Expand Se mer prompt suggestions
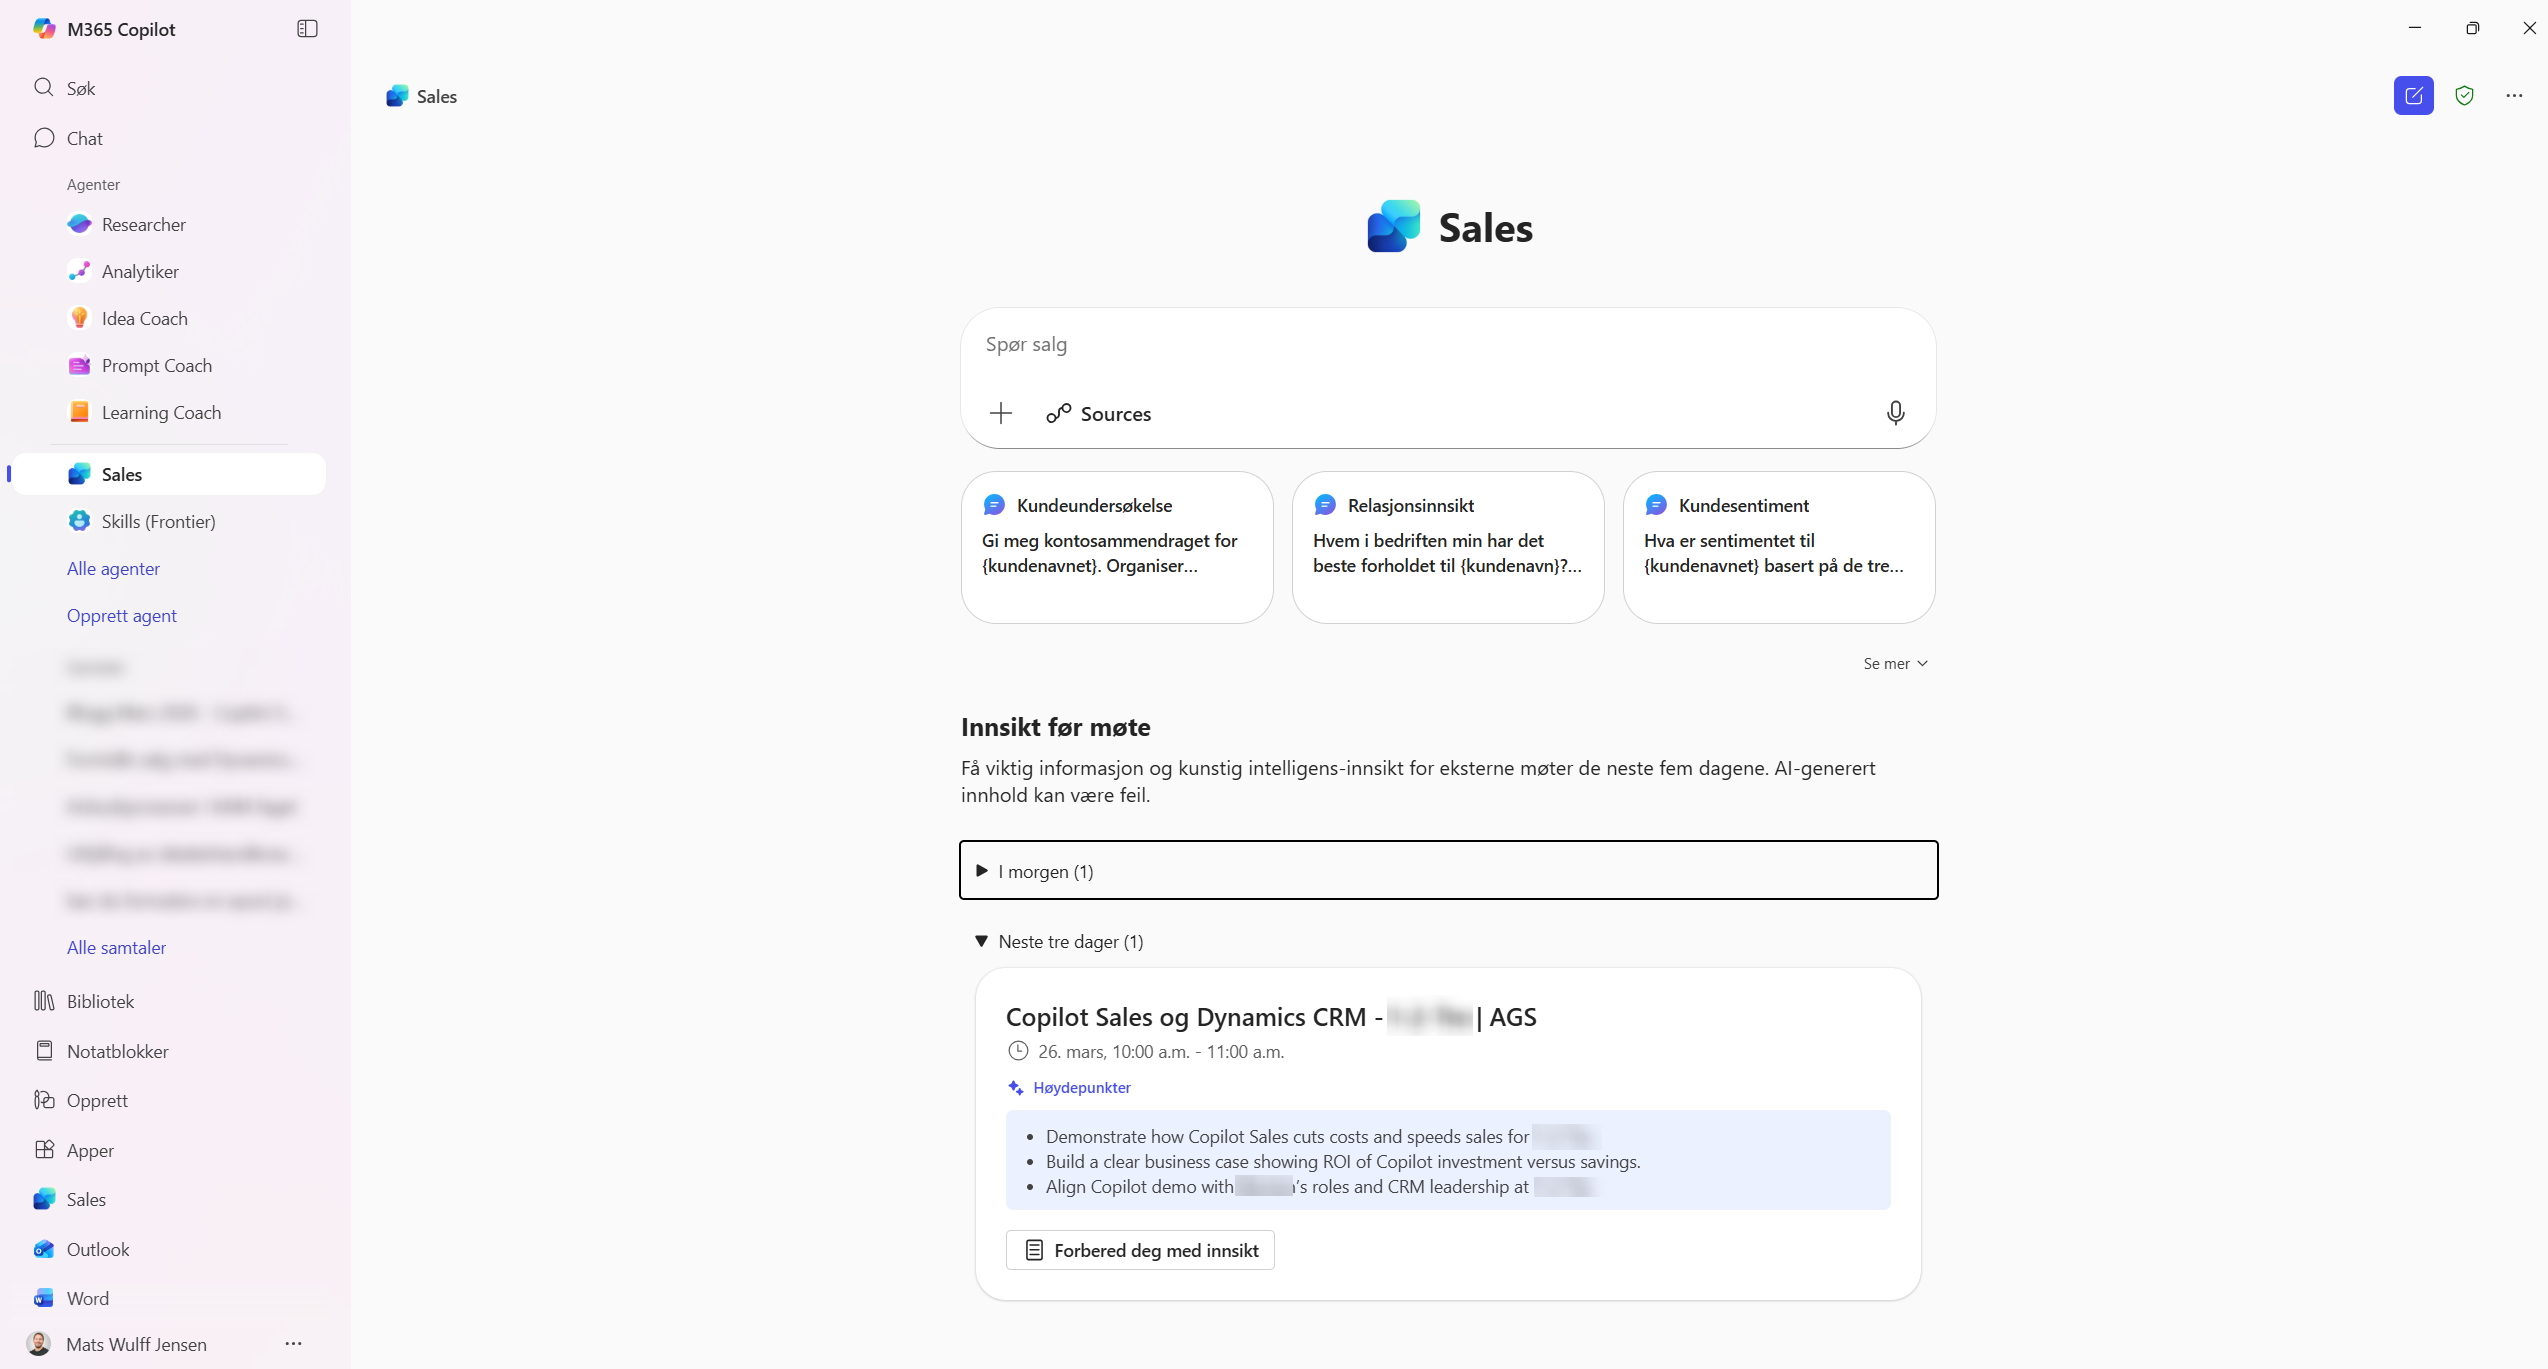Viewport: 2548px width, 1369px height. pos(1895,664)
